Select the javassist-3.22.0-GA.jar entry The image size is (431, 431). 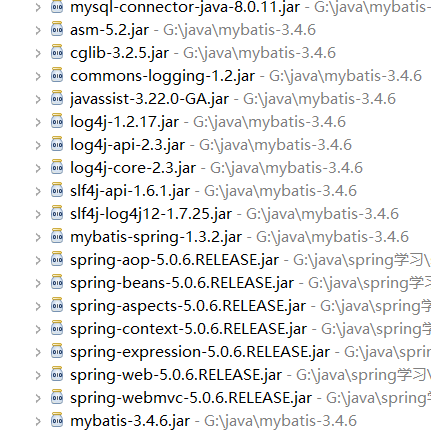[149, 99]
